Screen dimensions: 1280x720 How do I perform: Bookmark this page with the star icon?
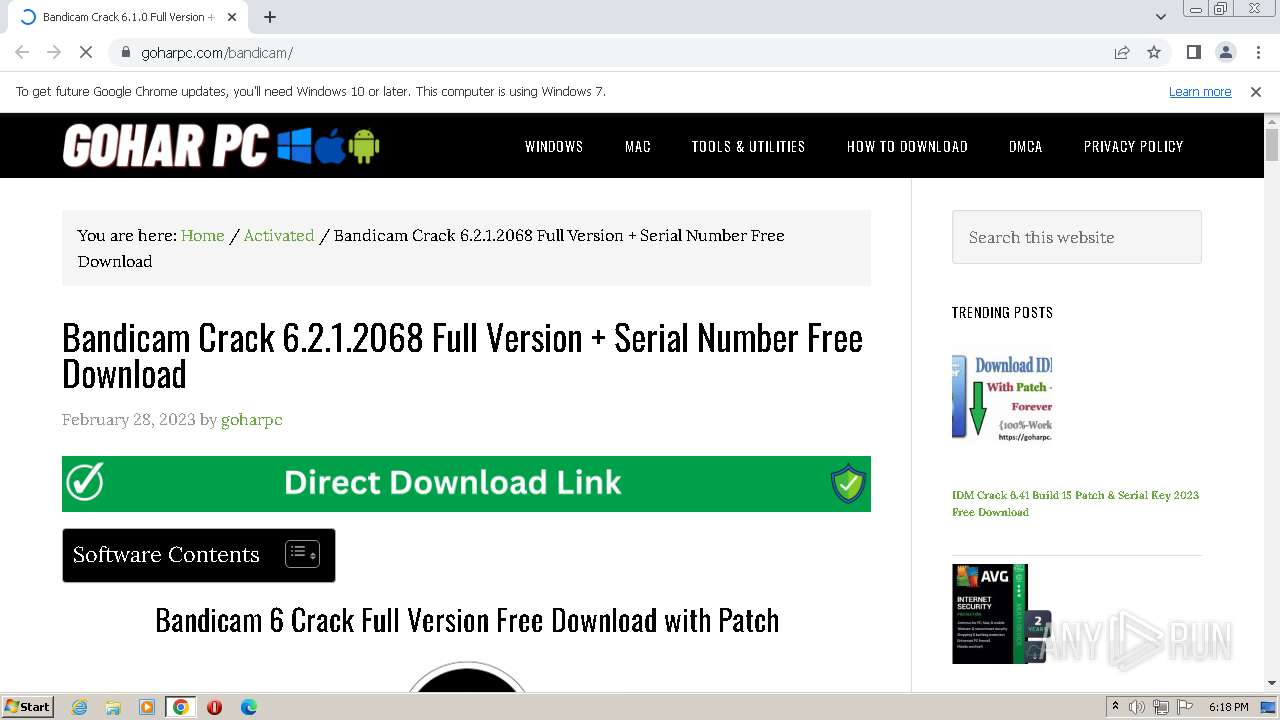(1154, 52)
